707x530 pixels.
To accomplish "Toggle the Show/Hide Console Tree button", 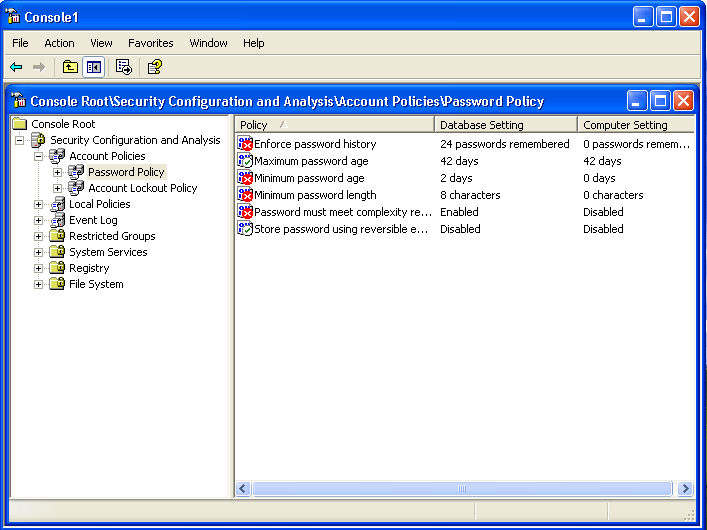I will [93, 67].
